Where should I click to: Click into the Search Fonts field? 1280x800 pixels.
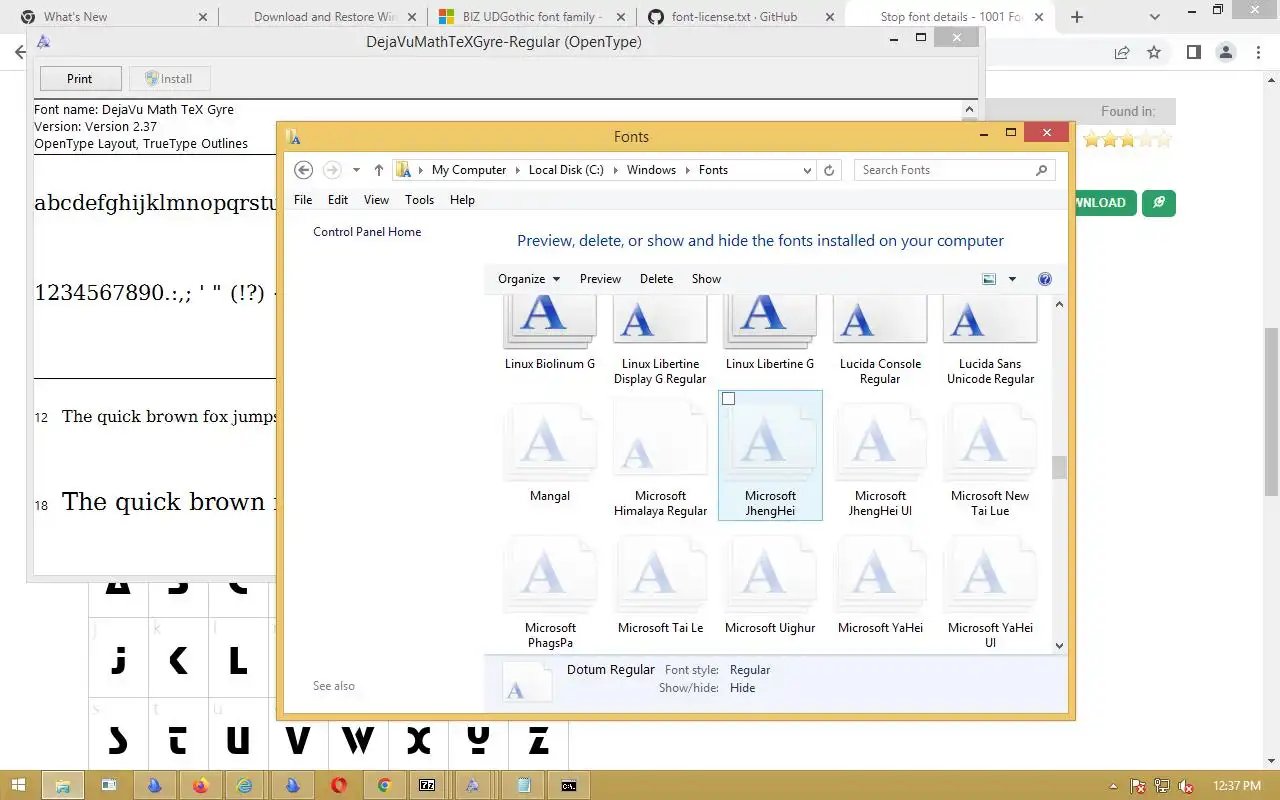click(945, 170)
